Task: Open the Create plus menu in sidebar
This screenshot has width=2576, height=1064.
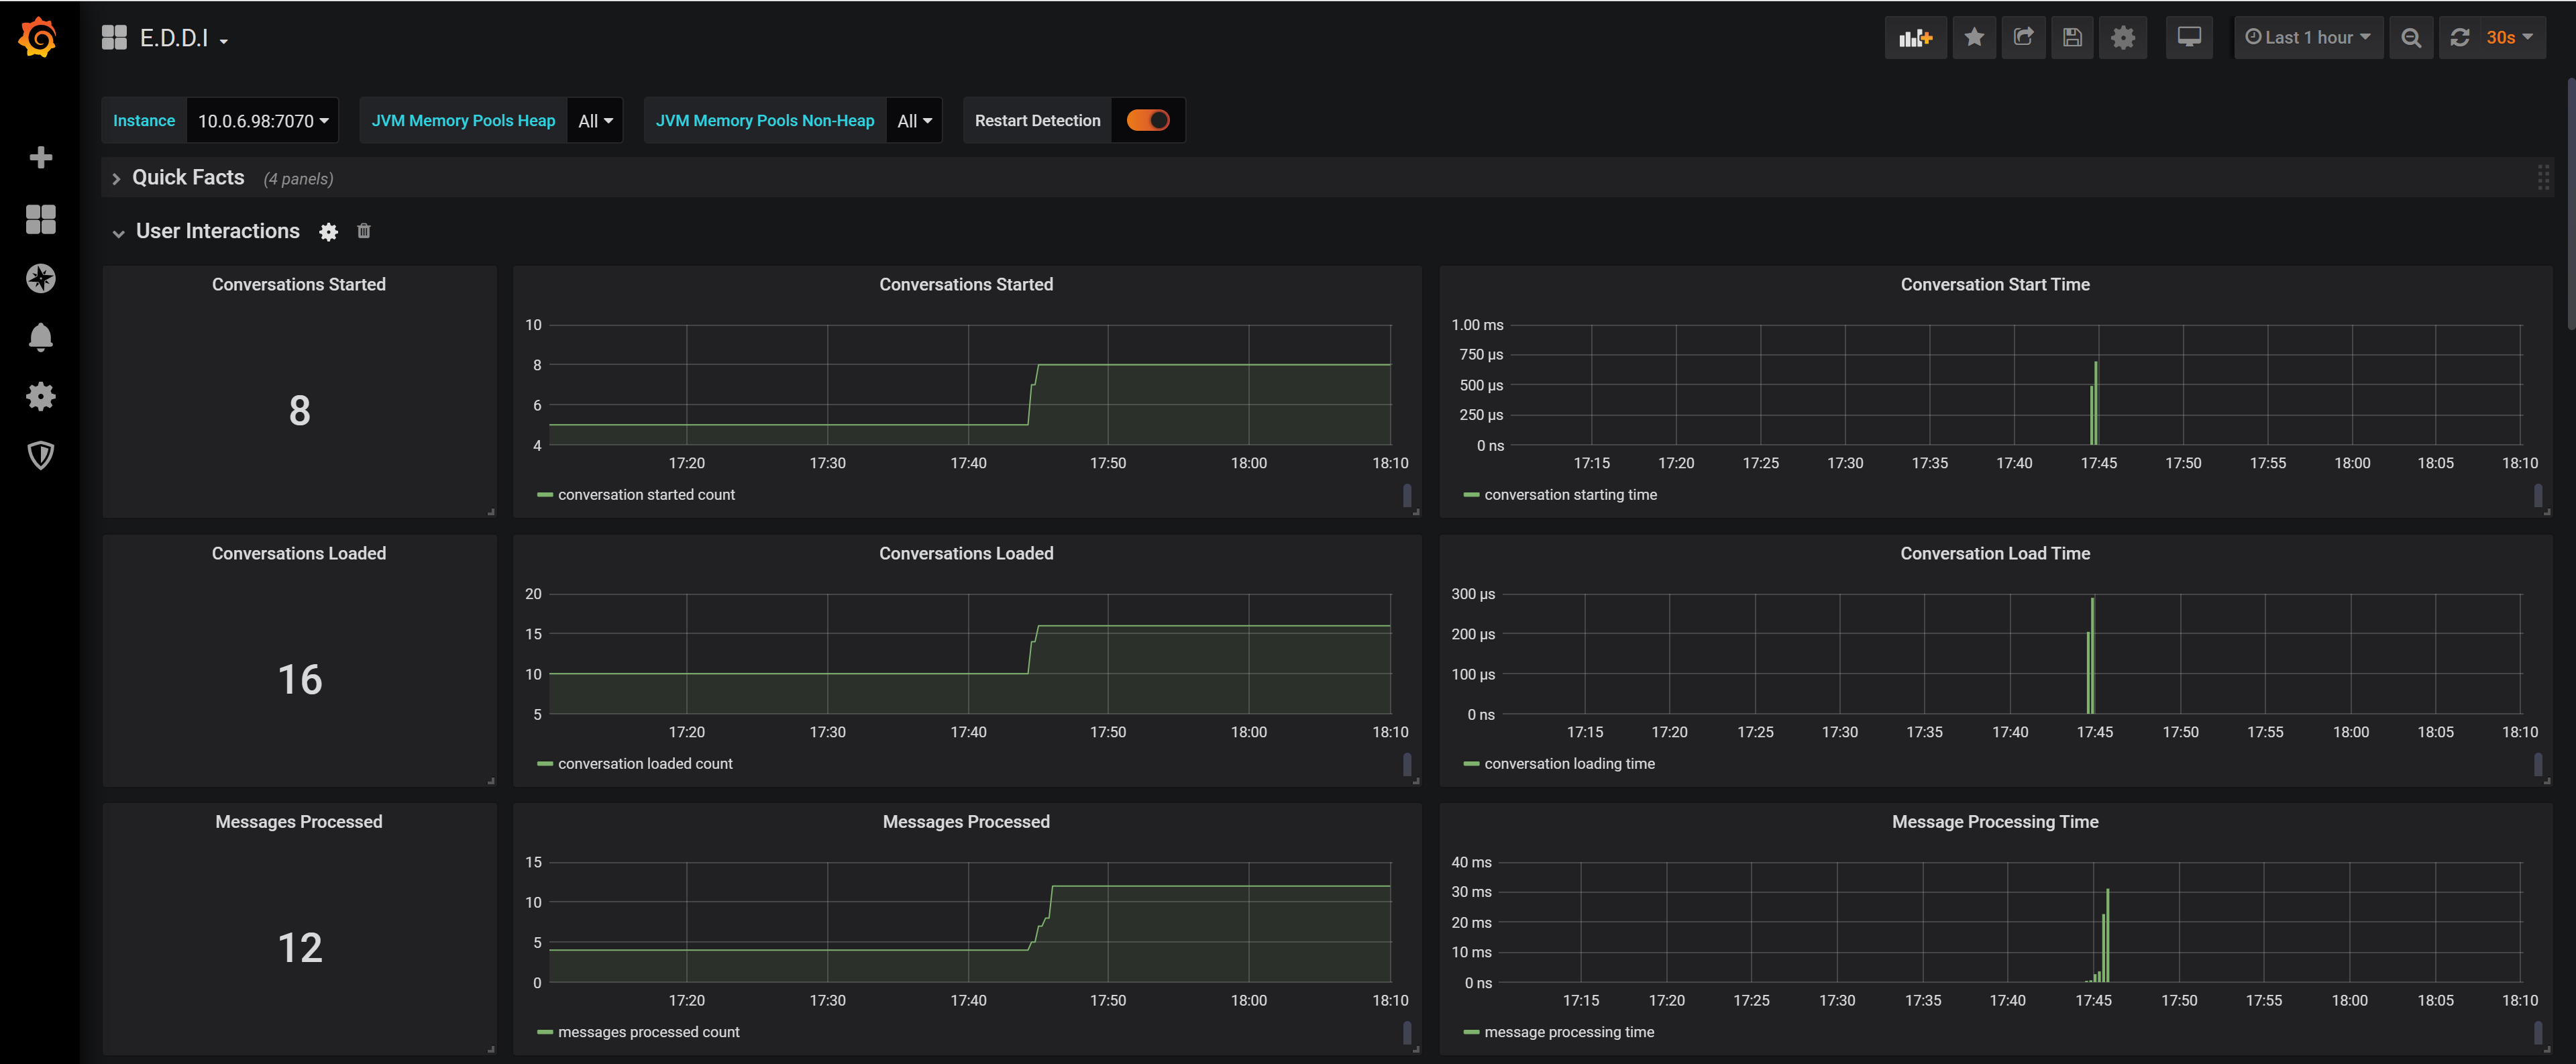Action: point(40,157)
